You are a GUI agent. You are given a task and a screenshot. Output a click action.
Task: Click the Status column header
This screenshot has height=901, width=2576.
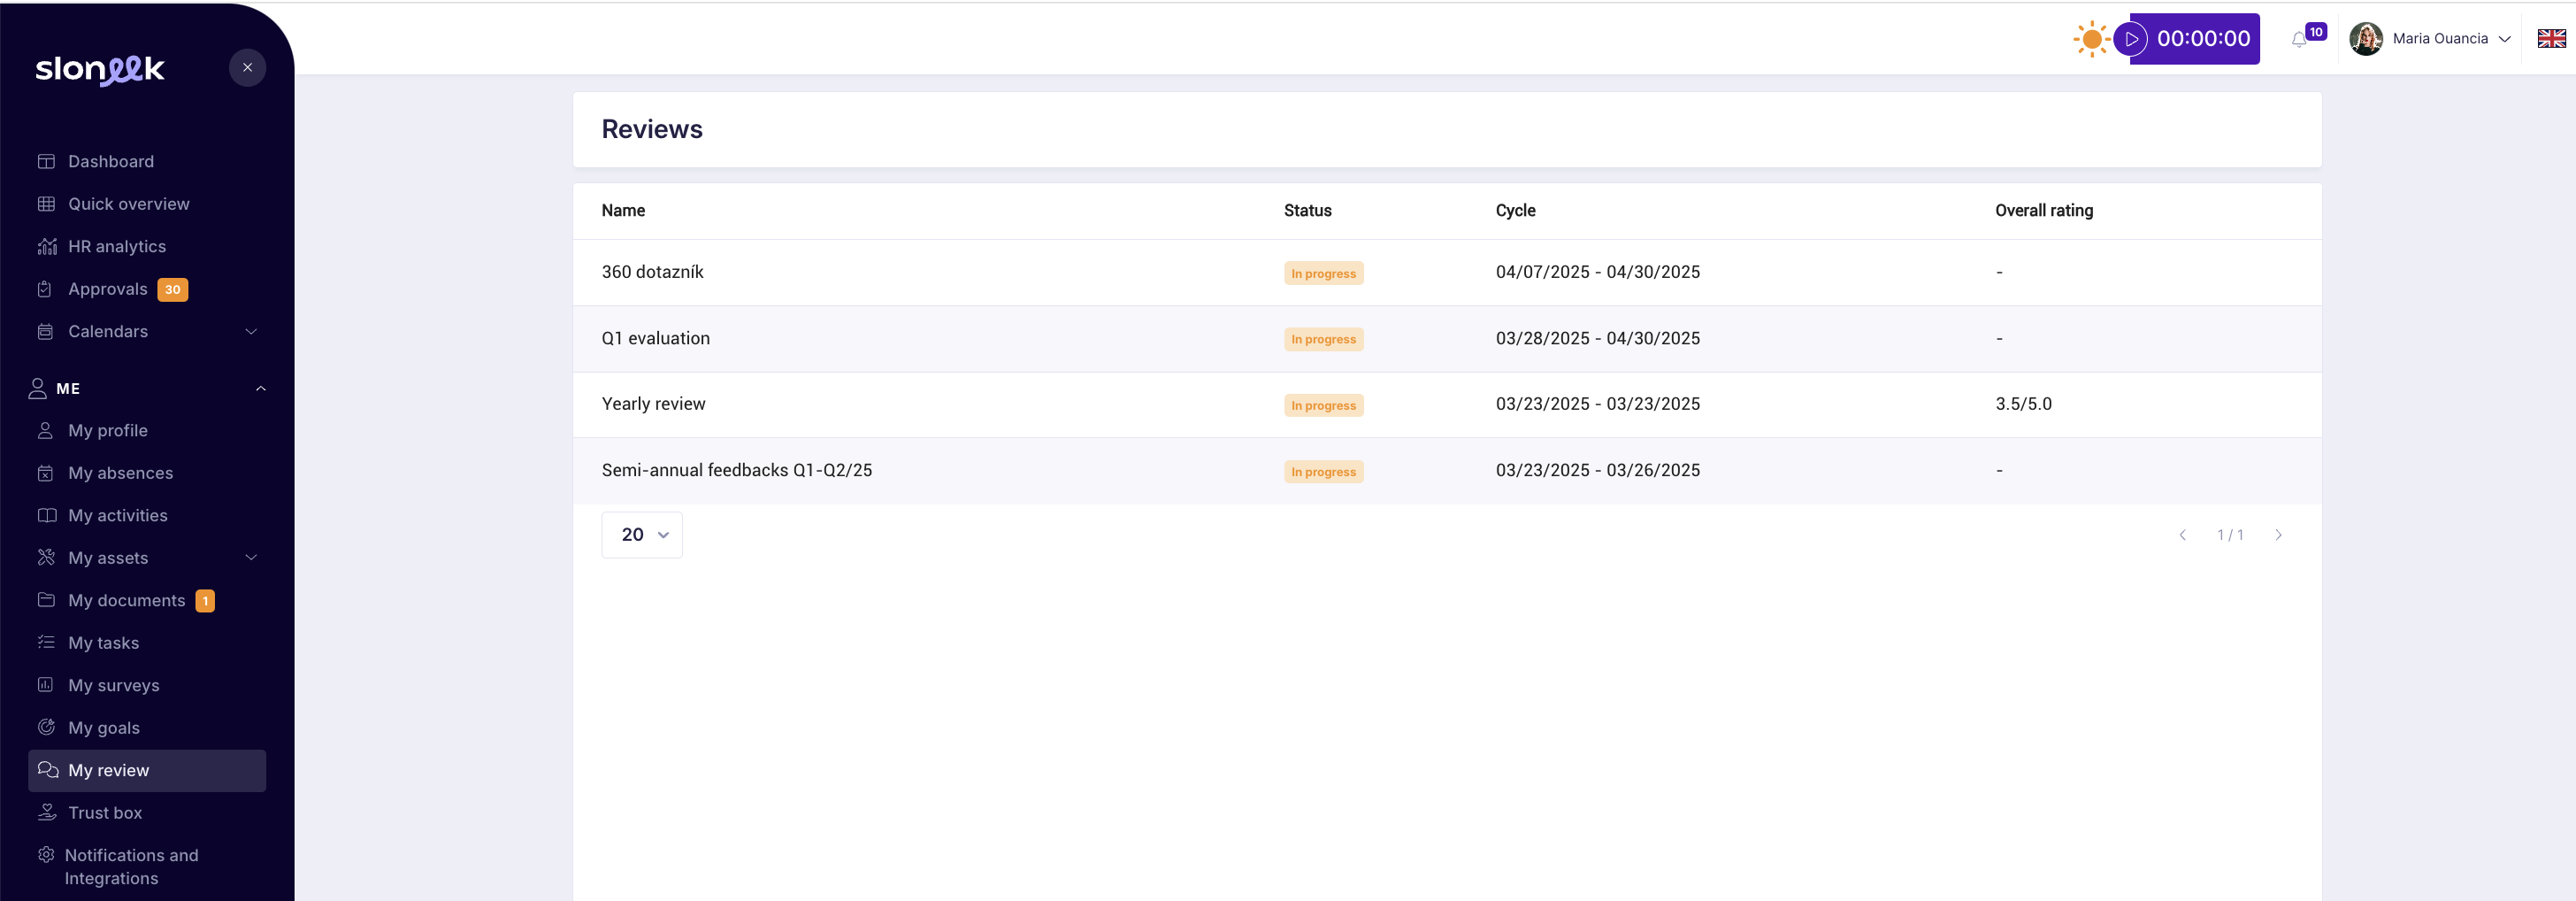tap(1307, 211)
